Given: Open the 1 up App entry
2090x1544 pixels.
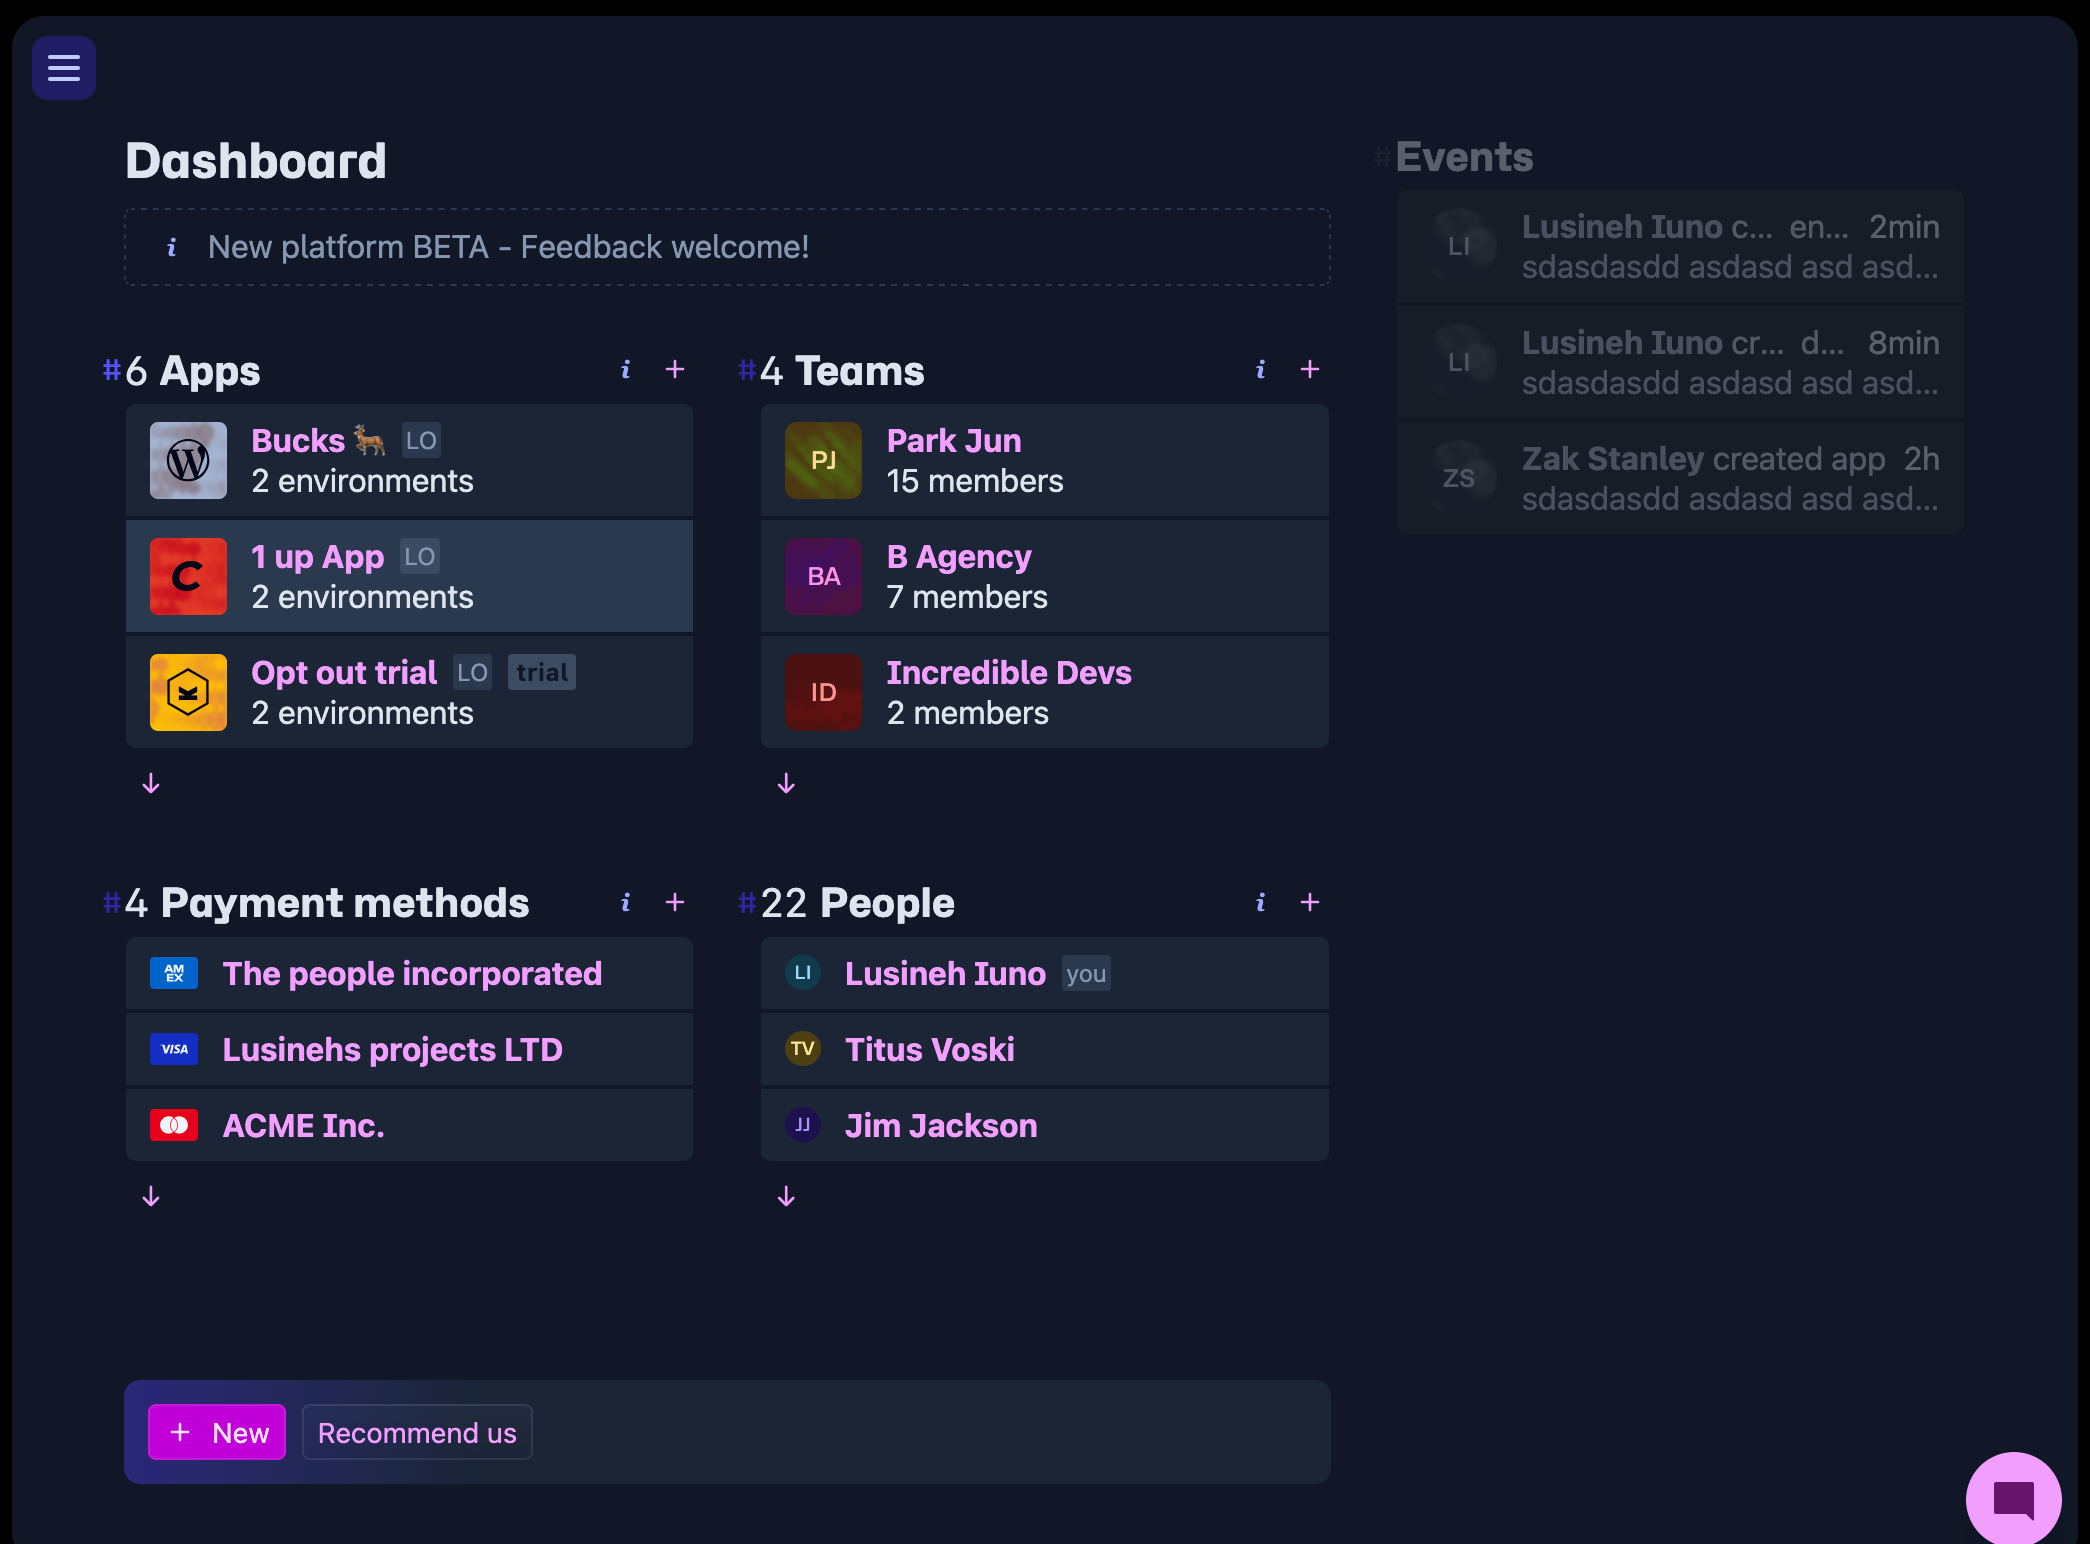Looking at the screenshot, I should pyautogui.click(x=318, y=557).
